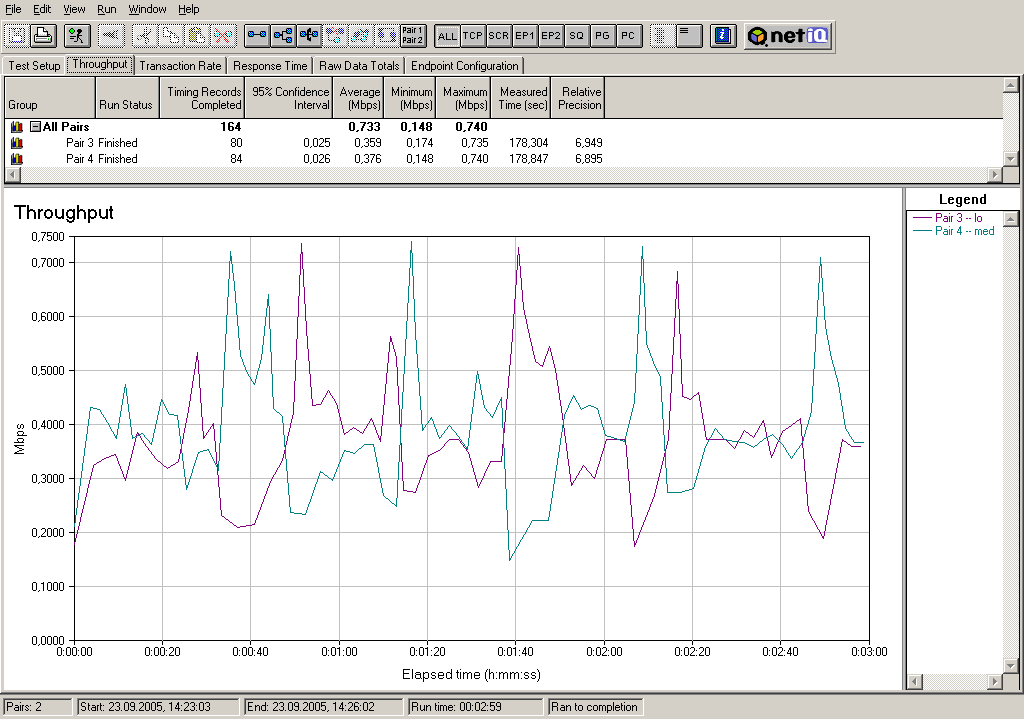Switch to the Response Time tab
Viewport: 1024px width, 719px height.
(270, 66)
